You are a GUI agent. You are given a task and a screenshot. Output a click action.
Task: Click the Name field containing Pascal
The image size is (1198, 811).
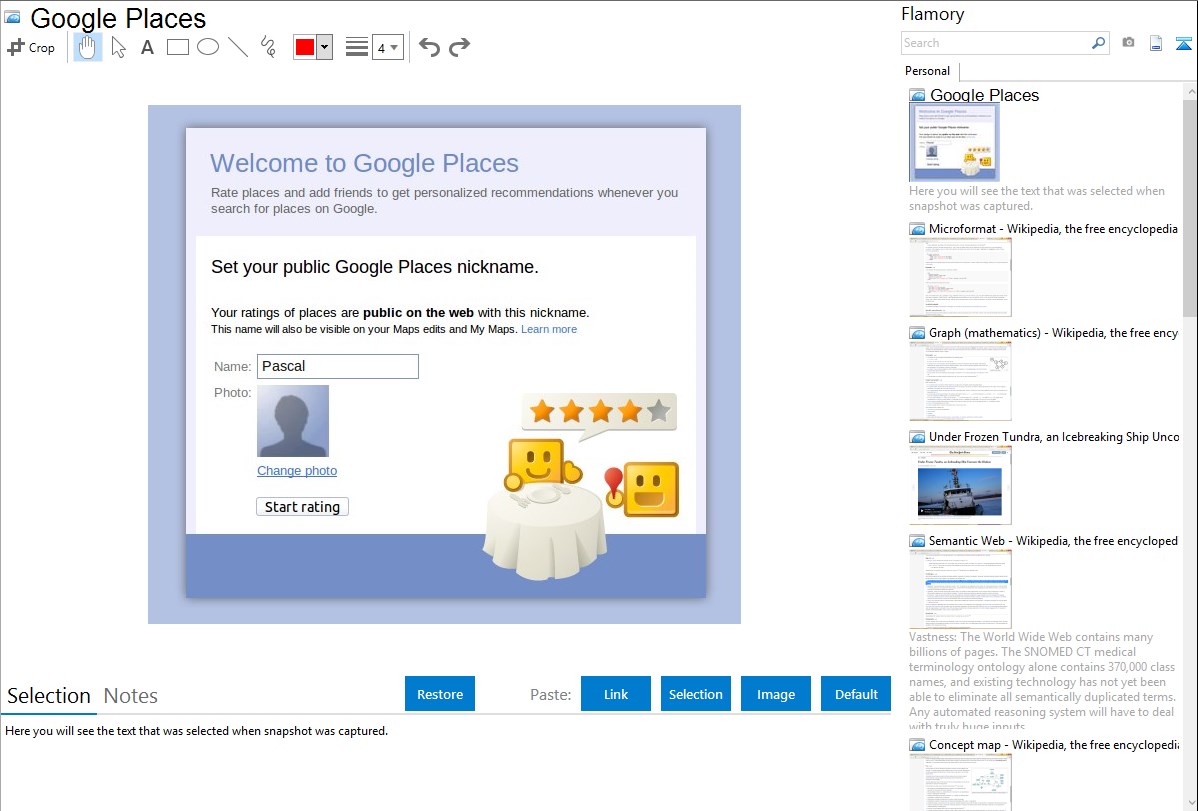(x=338, y=366)
